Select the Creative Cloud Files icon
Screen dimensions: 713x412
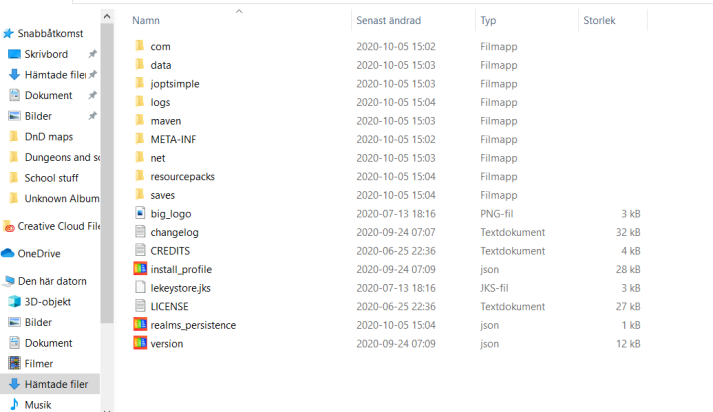tap(8, 226)
